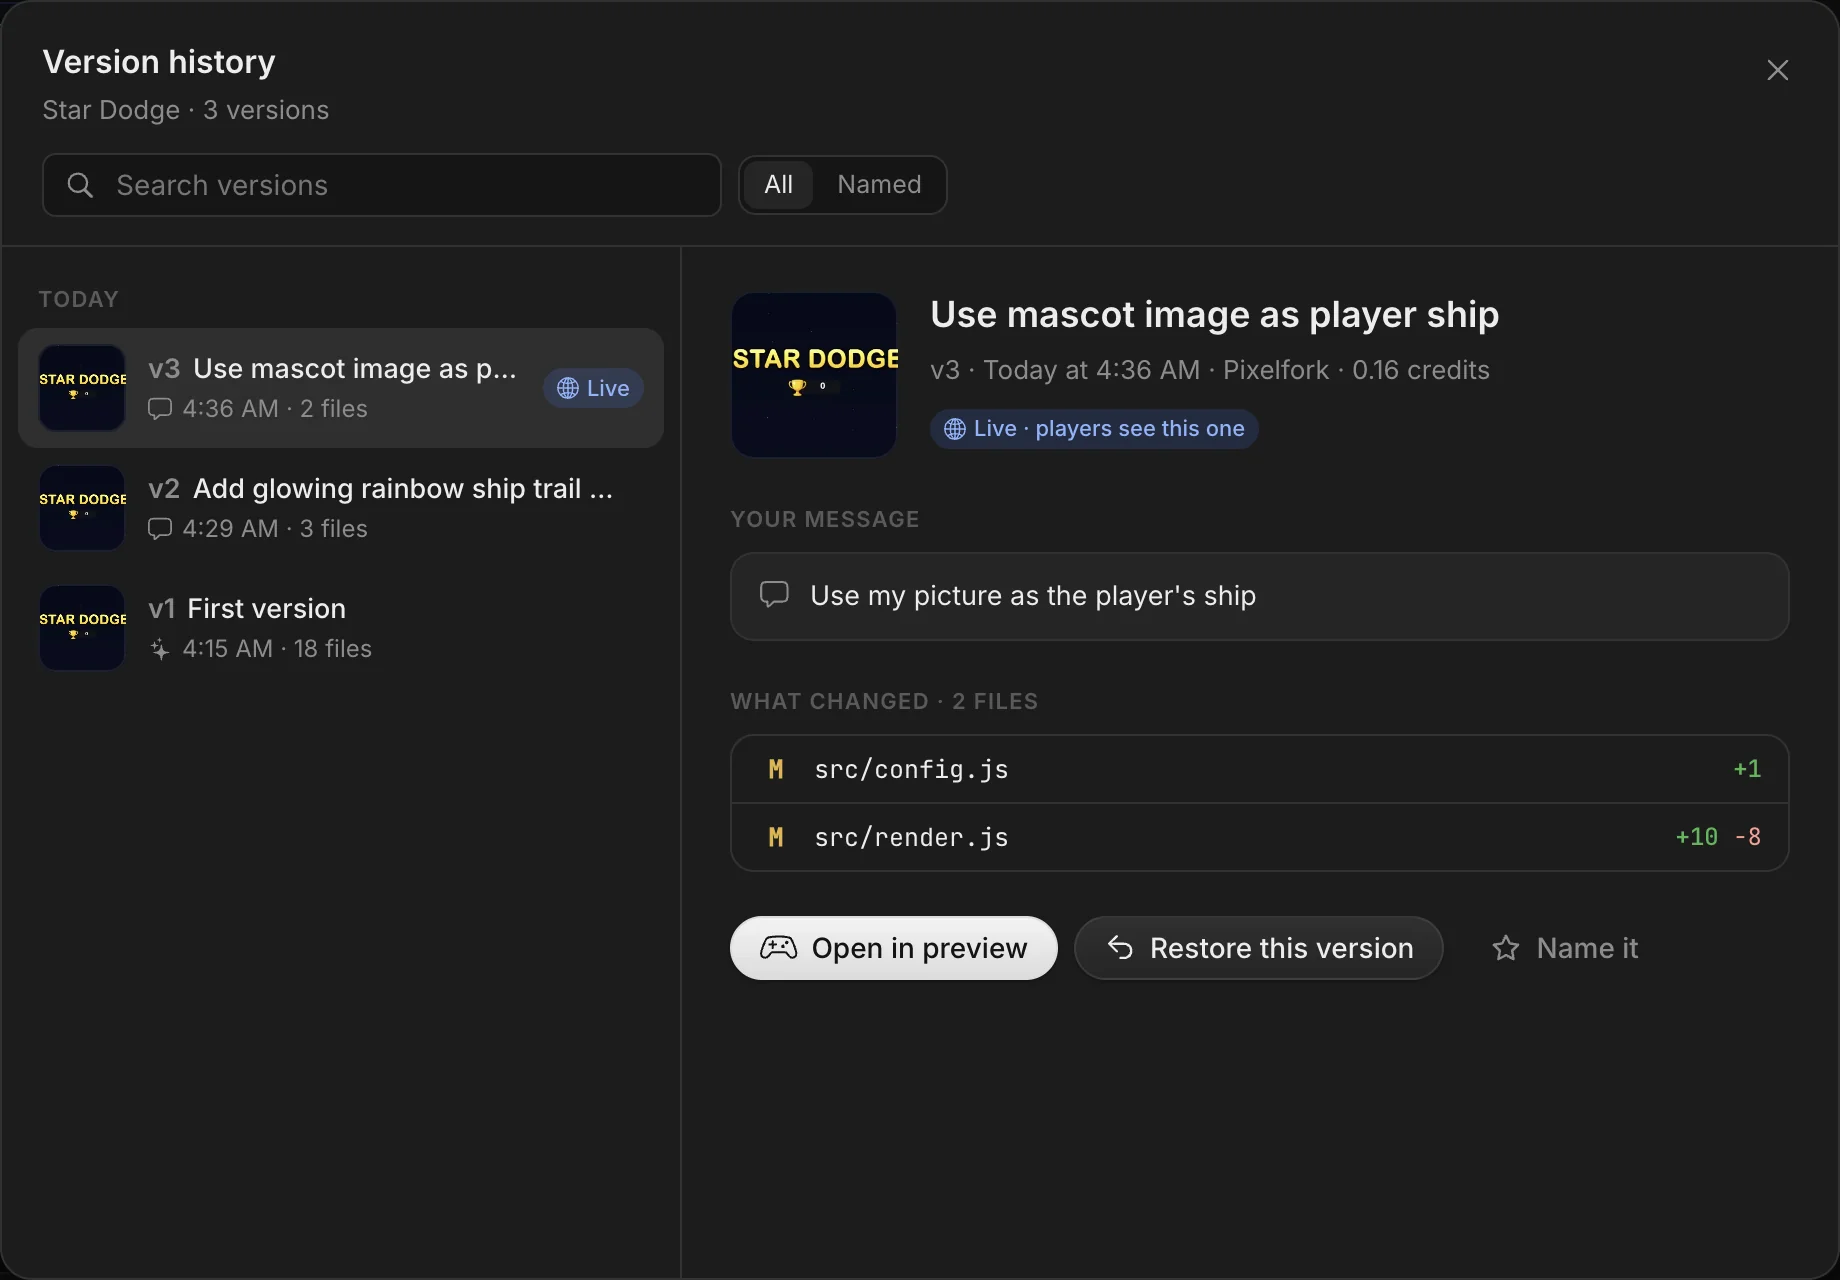Select the v1 First version row
Viewport: 1840px width, 1280px height.
(x=341, y=628)
